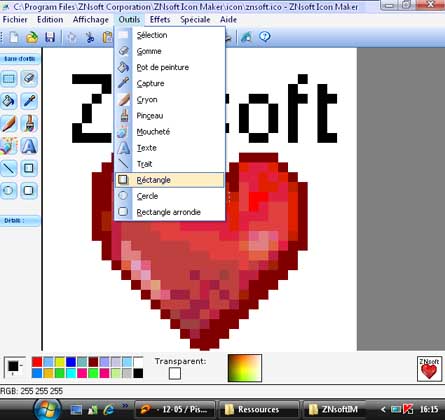The height and width of the screenshot is (420, 445).
Task: Open the Affichage menu
Action: pos(91,20)
